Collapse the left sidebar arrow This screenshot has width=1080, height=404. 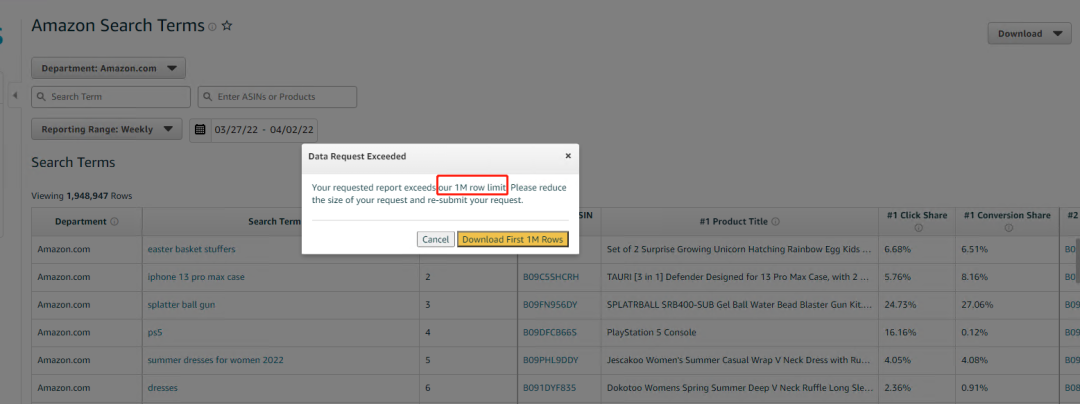tap(14, 95)
